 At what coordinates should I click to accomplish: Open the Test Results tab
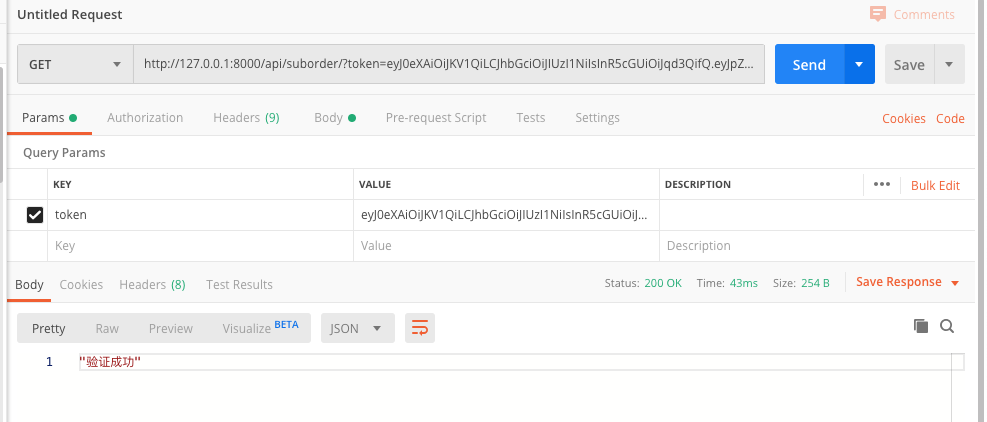239,285
